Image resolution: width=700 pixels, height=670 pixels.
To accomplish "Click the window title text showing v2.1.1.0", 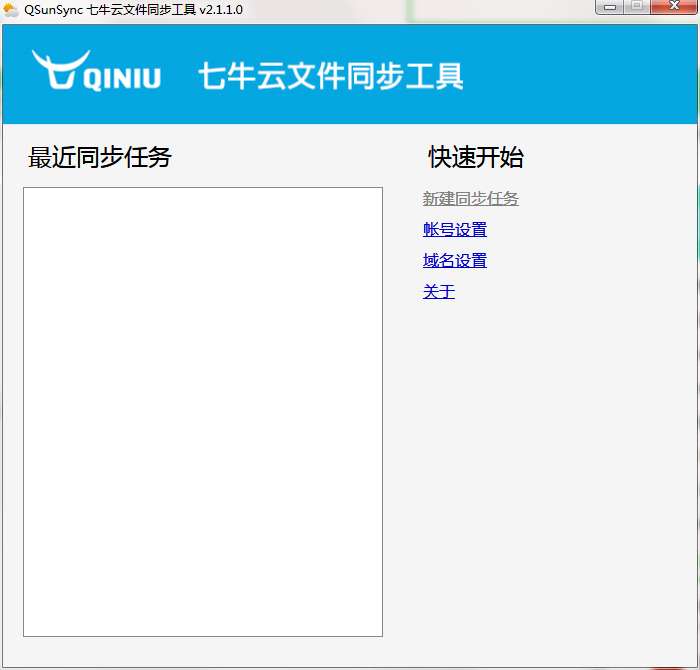I will tap(133, 10).
